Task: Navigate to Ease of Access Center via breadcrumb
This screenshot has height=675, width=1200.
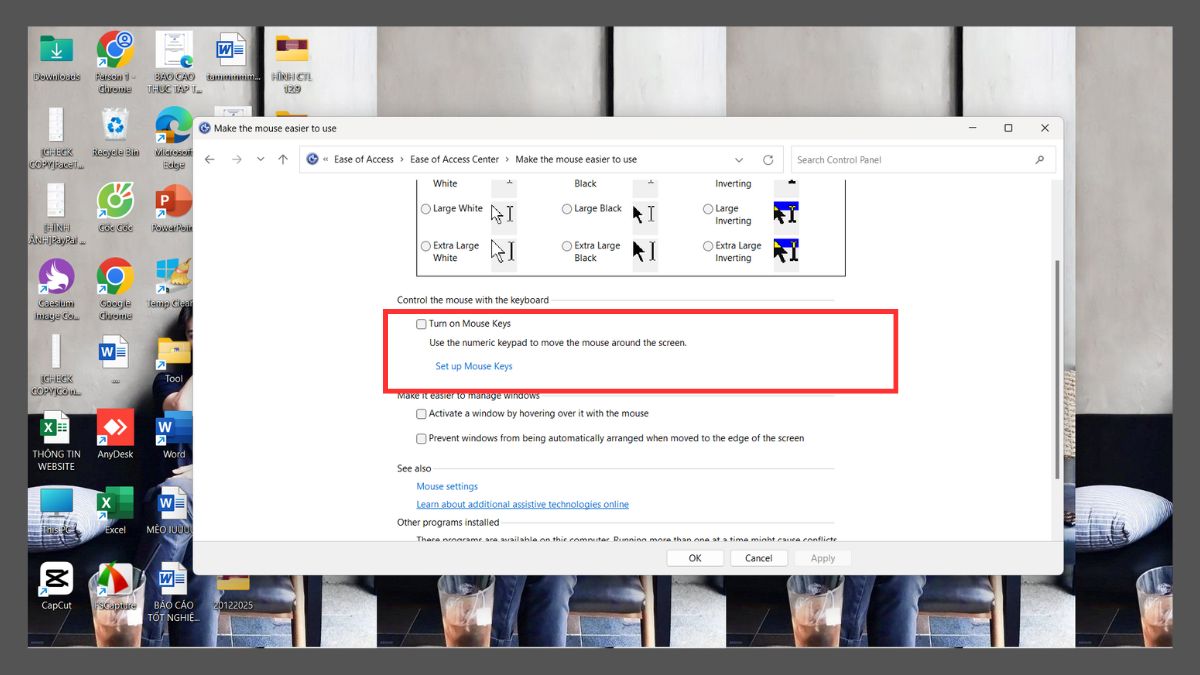Action: pos(454,159)
